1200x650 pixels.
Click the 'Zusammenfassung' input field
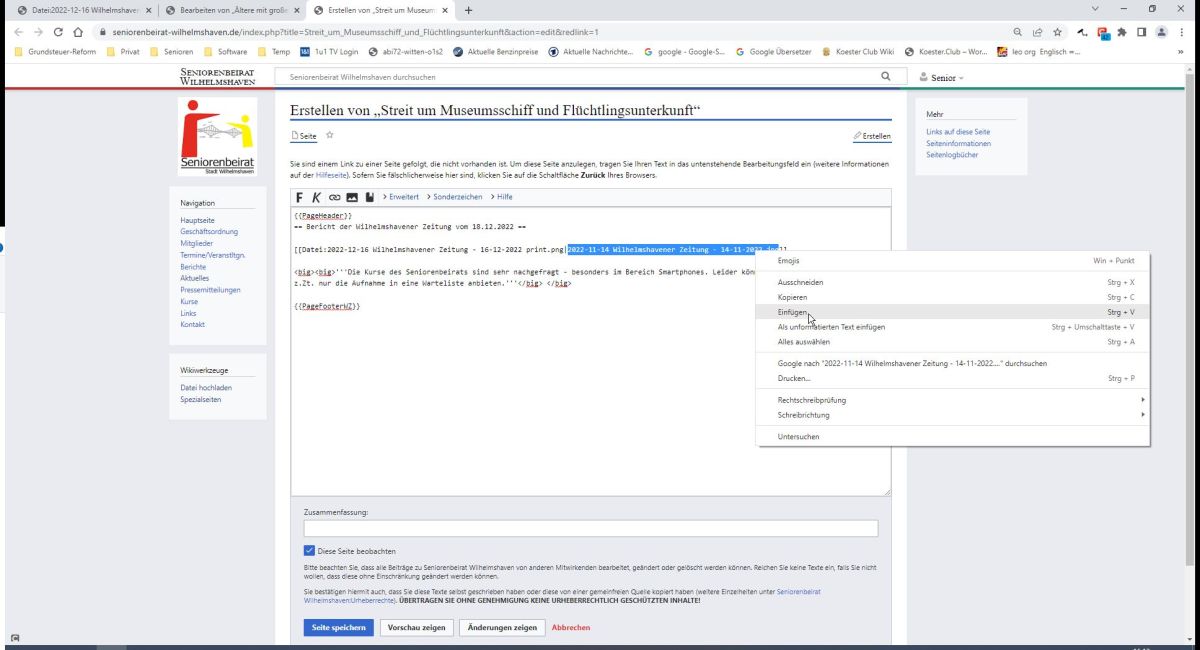pos(590,528)
